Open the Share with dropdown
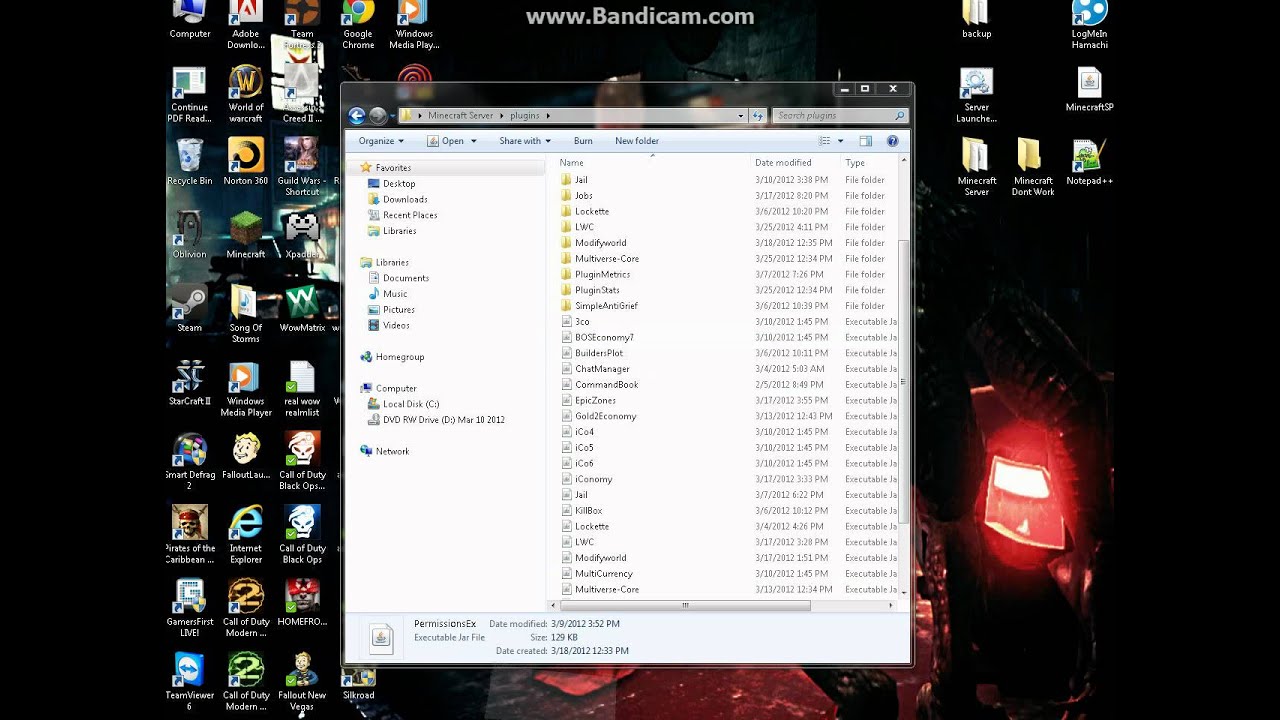The width and height of the screenshot is (1280, 720). 525,141
